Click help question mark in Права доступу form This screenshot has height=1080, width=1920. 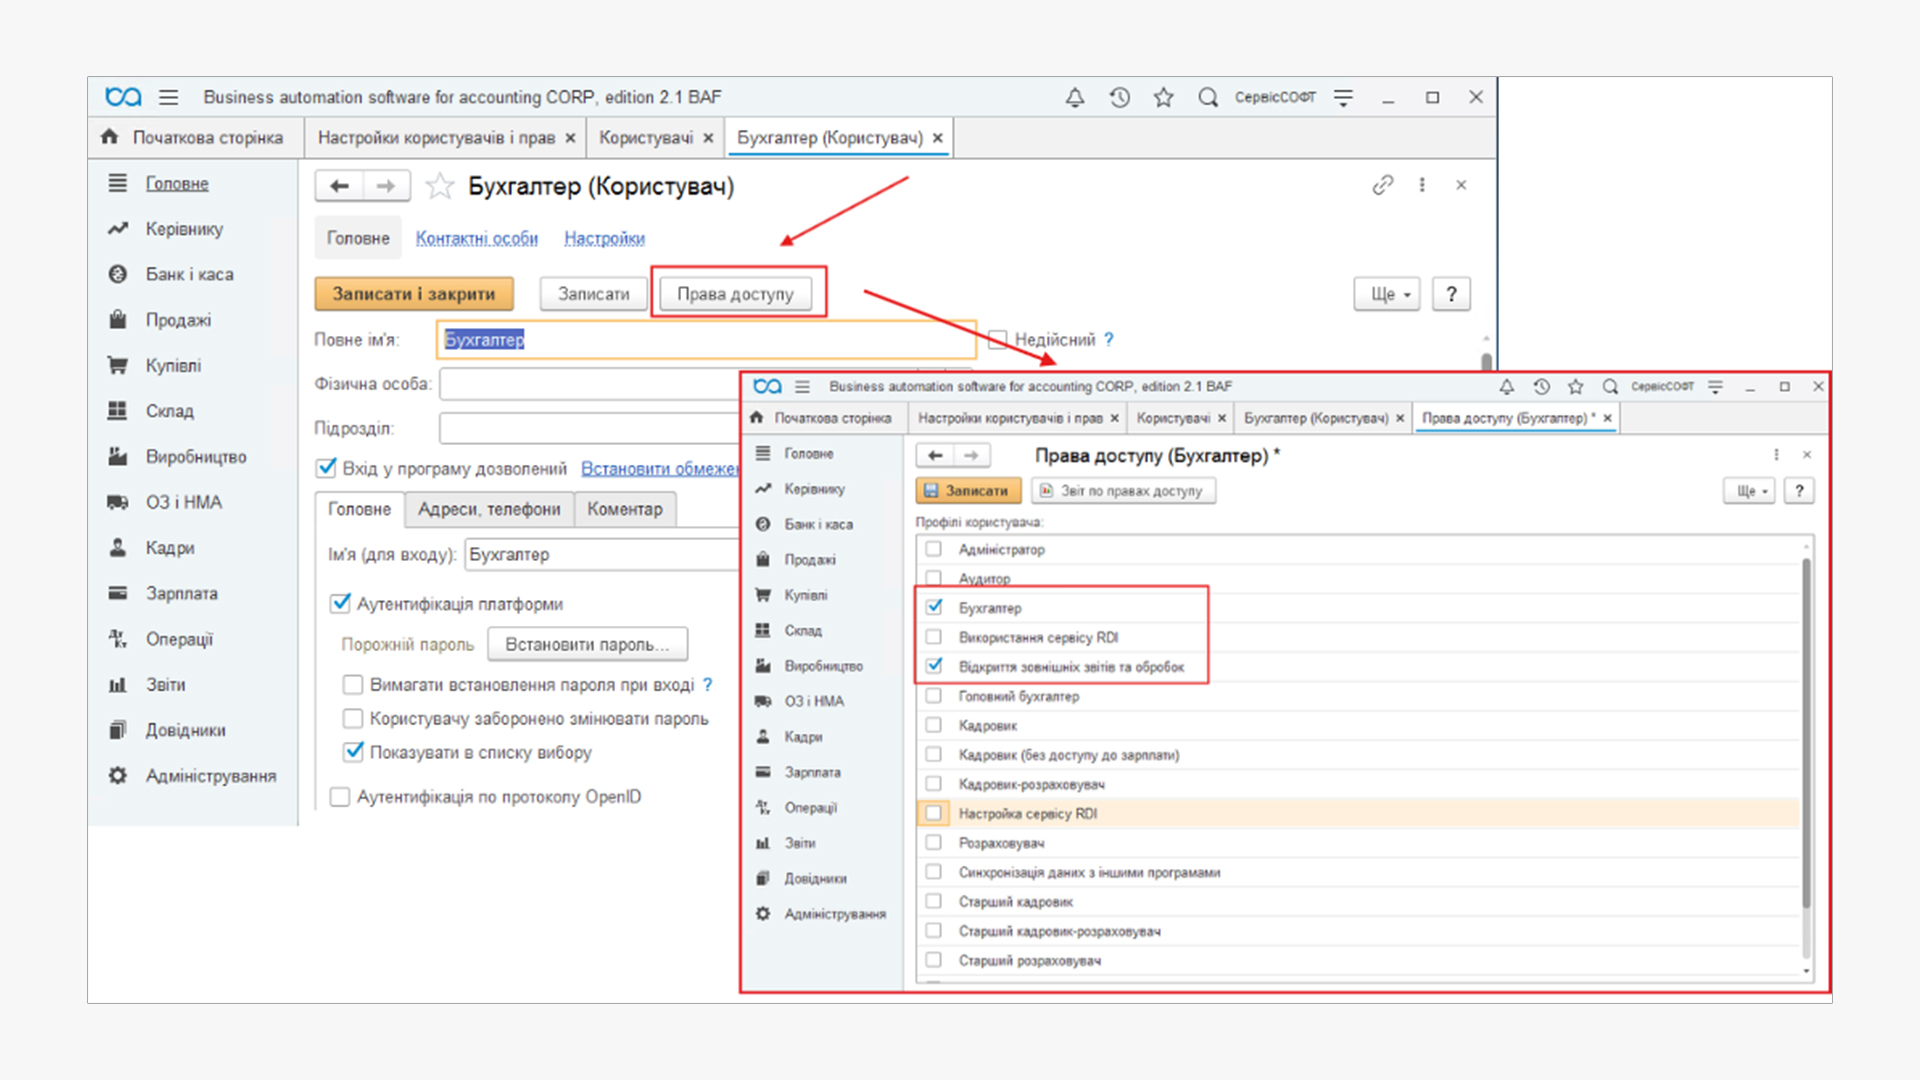(1799, 491)
